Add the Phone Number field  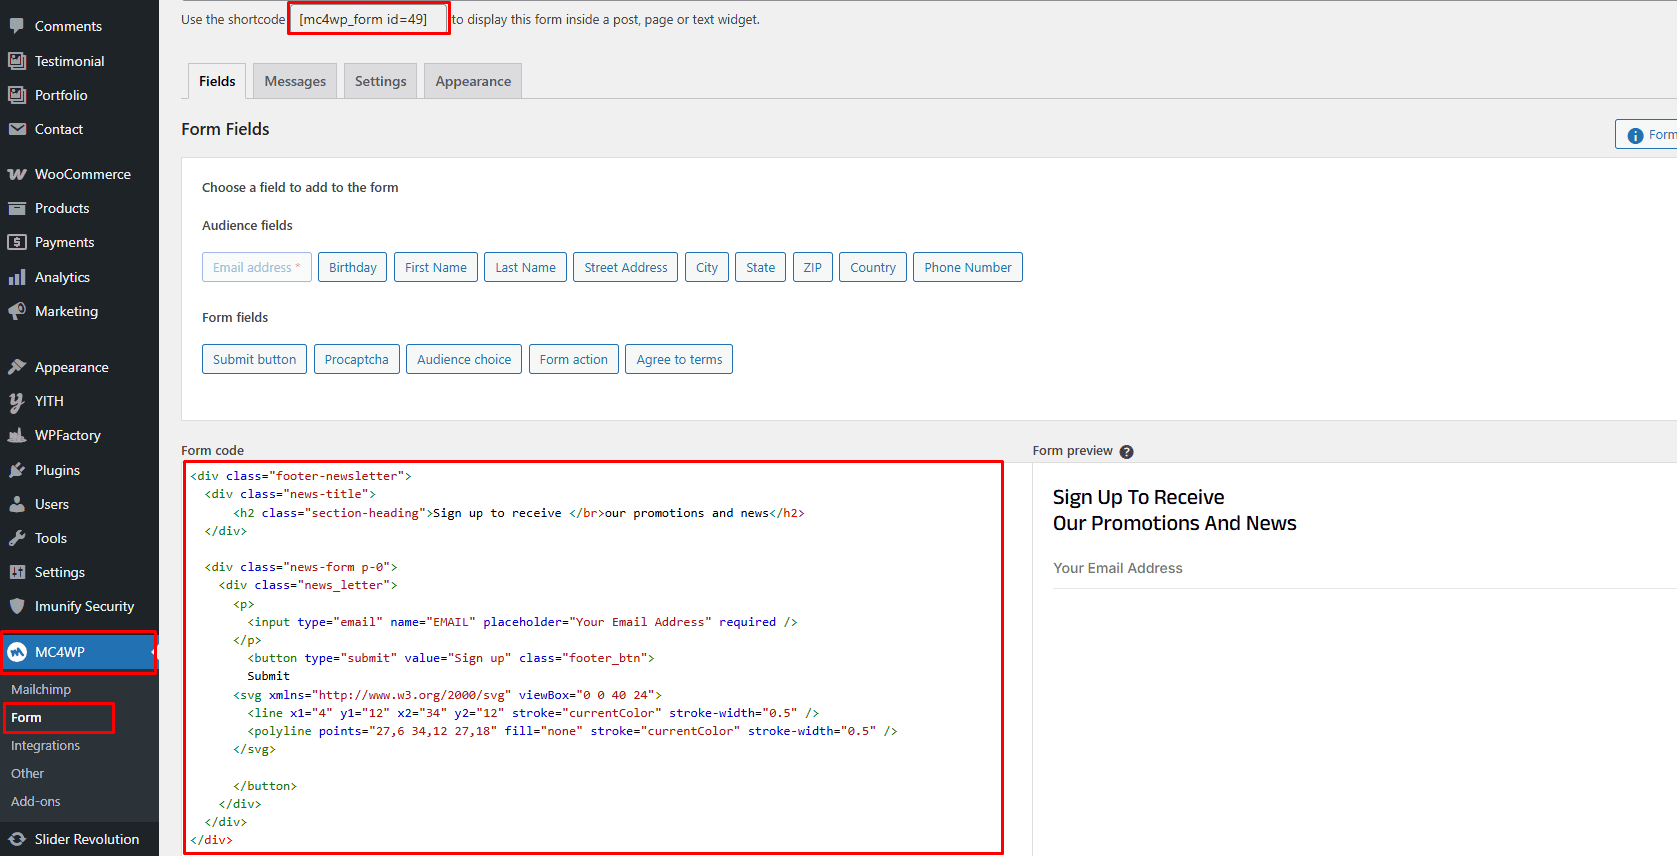[x=968, y=267]
